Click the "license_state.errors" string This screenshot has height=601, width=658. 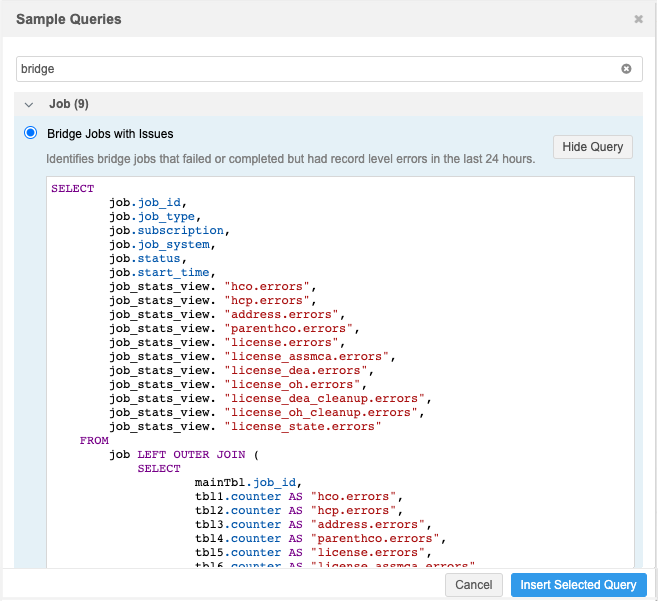(x=303, y=426)
